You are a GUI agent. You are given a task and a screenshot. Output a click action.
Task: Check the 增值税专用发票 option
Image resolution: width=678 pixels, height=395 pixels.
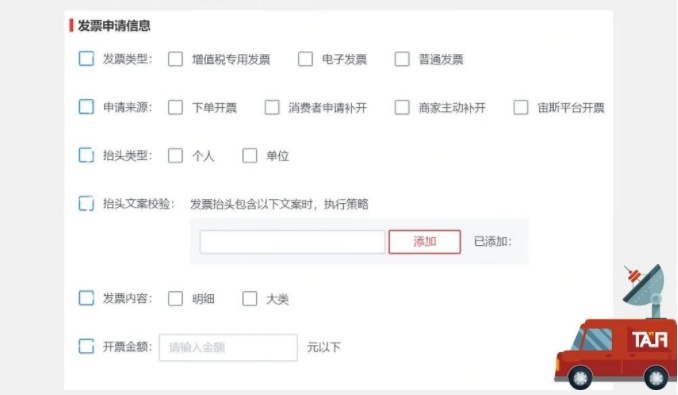(x=175, y=59)
